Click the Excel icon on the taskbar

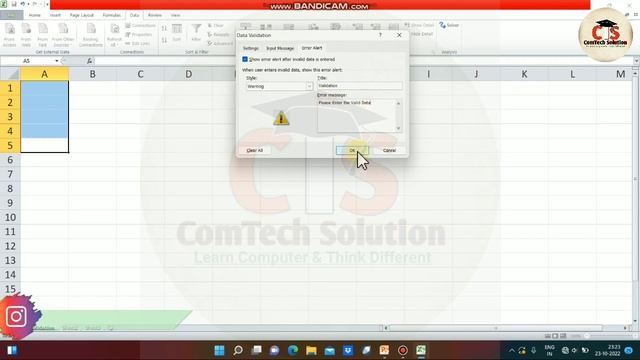click(x=421, y=350)
